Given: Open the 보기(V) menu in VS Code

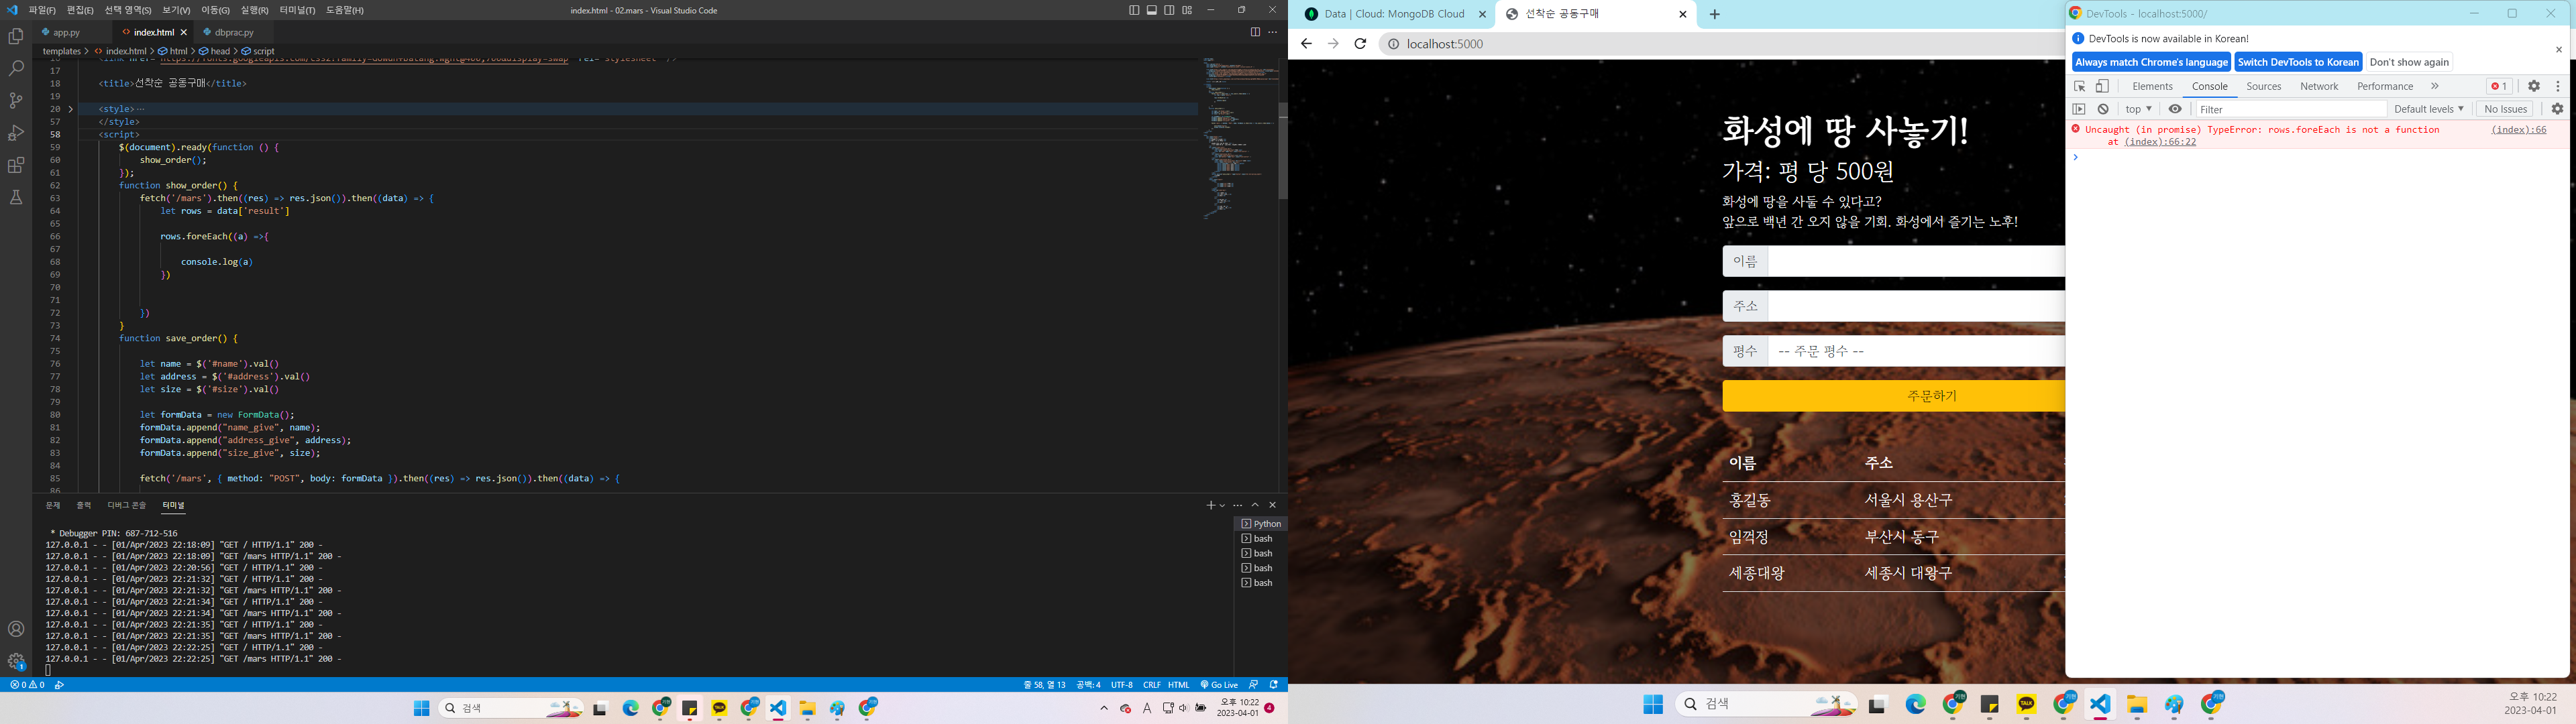Looking at the screenshot, I should coord(176,10).
